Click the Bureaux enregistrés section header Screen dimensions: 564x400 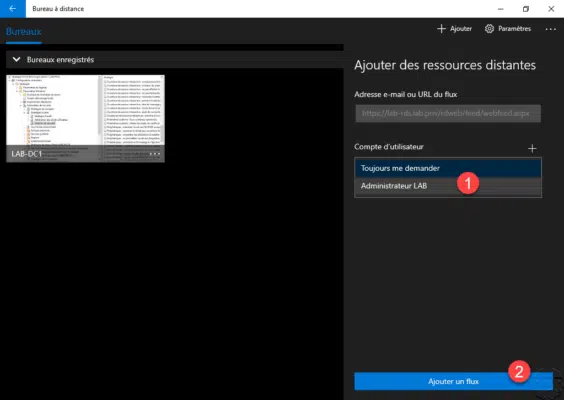pos(175,60)
